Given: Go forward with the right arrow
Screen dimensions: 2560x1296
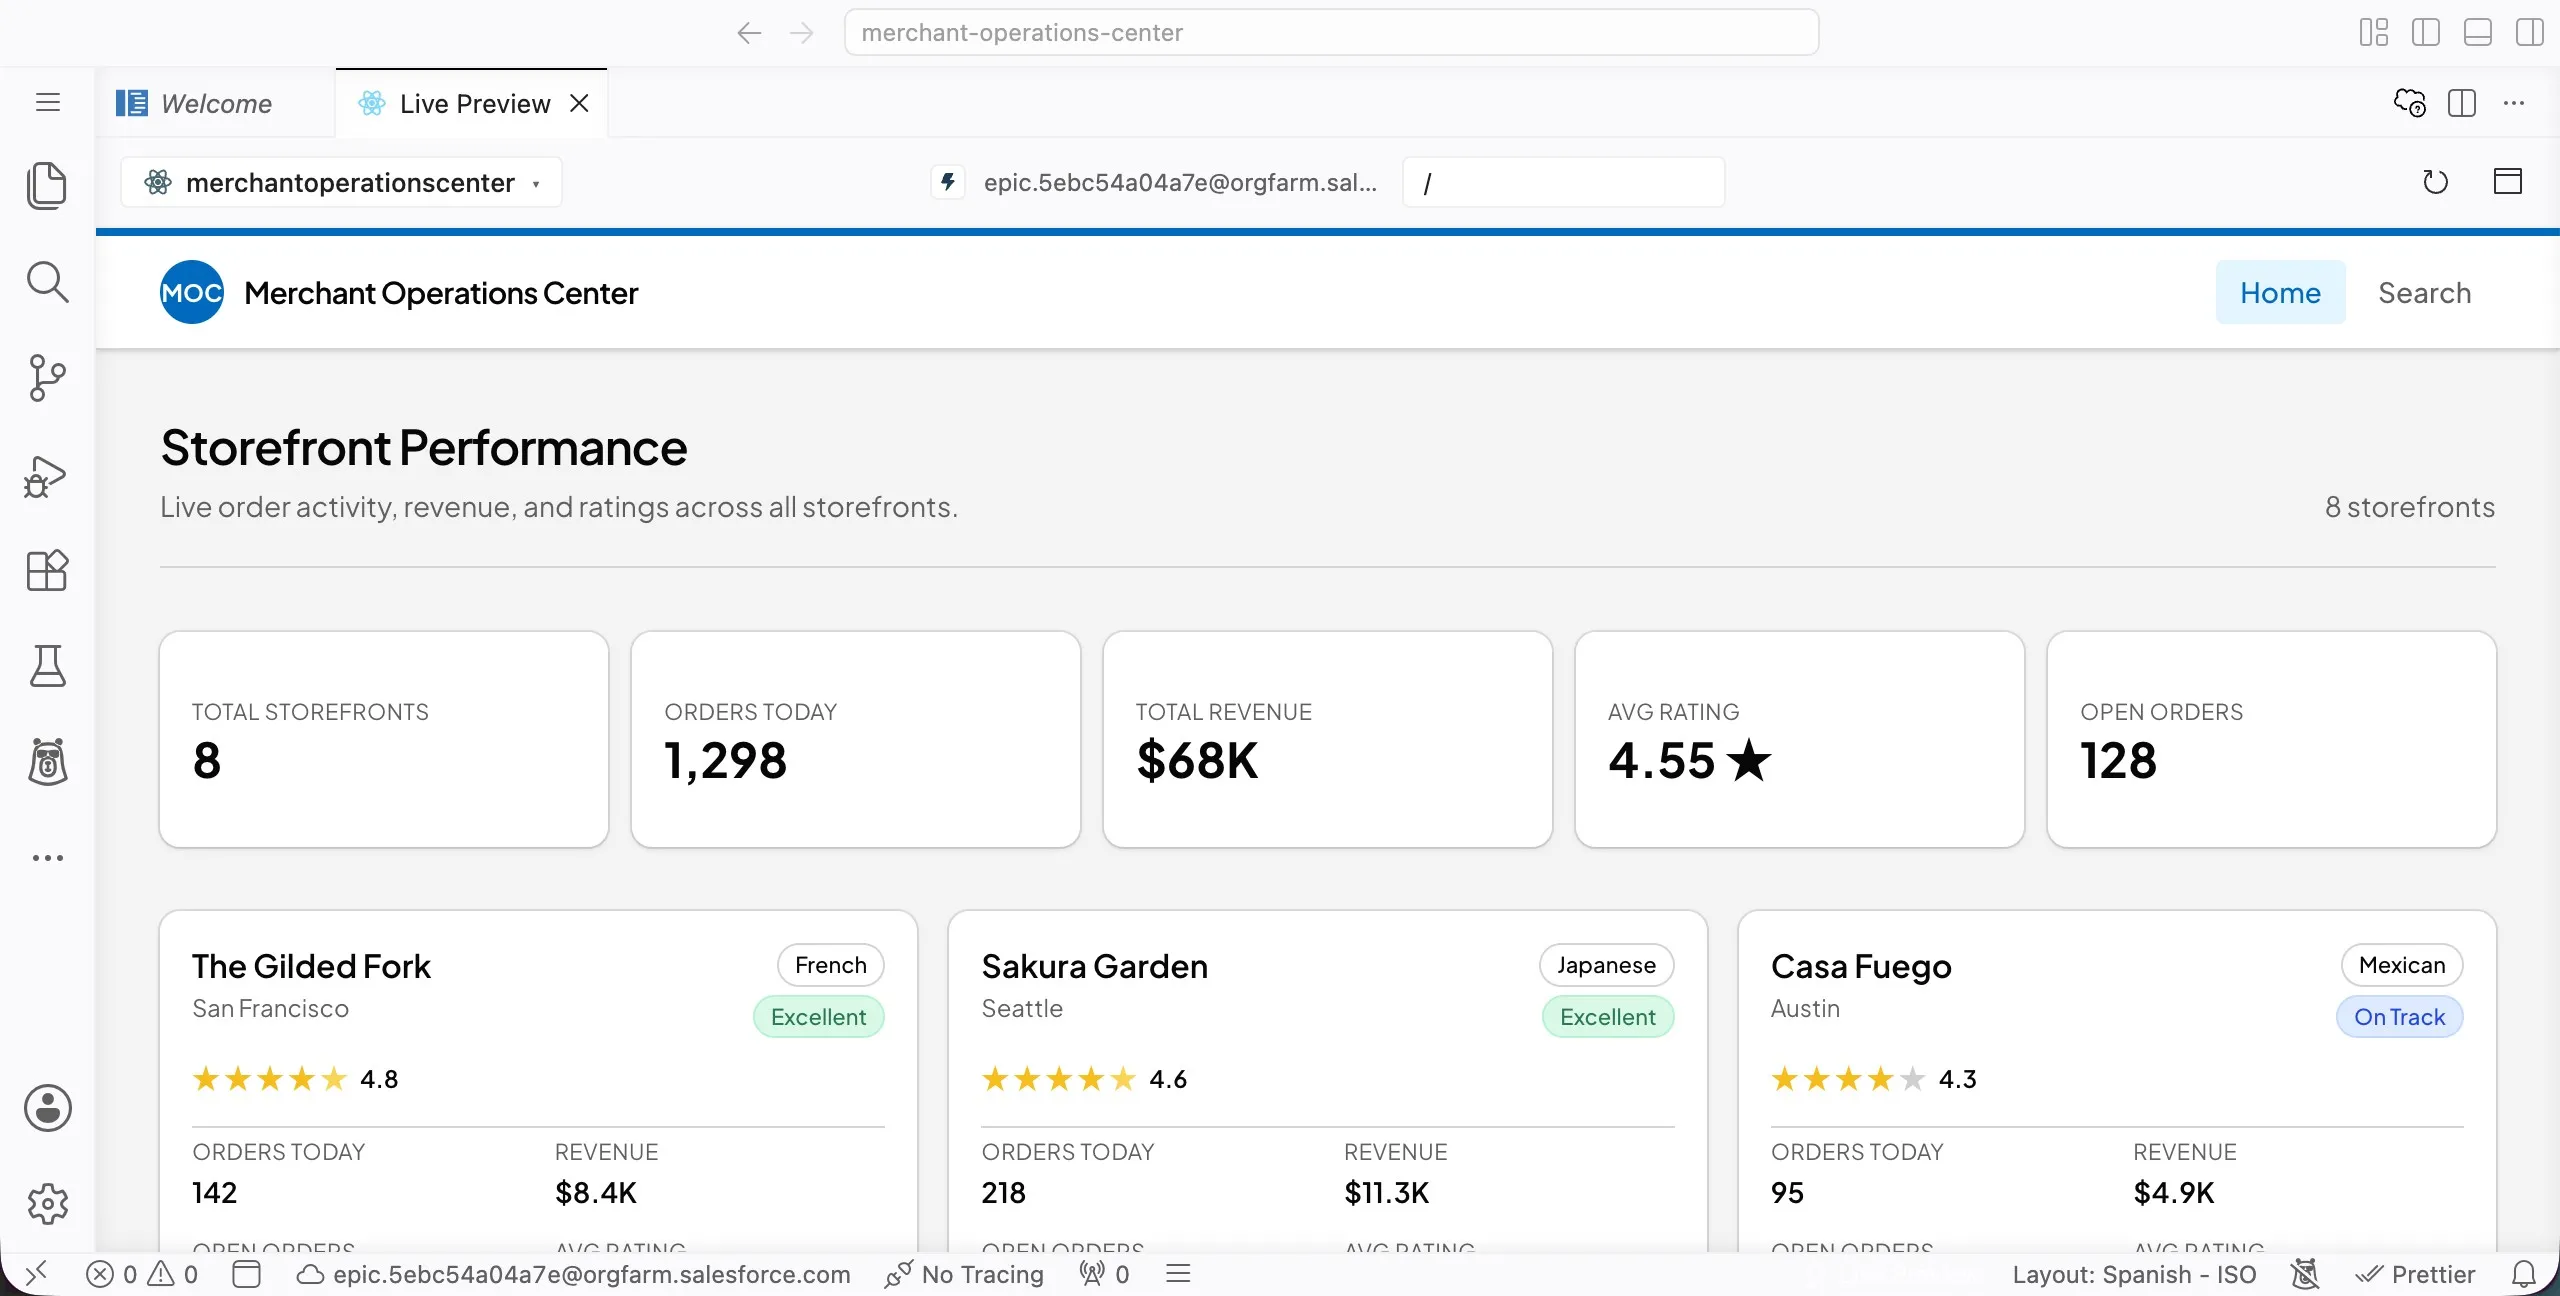Looking at the screenshot, I should (x=801, y=33).
